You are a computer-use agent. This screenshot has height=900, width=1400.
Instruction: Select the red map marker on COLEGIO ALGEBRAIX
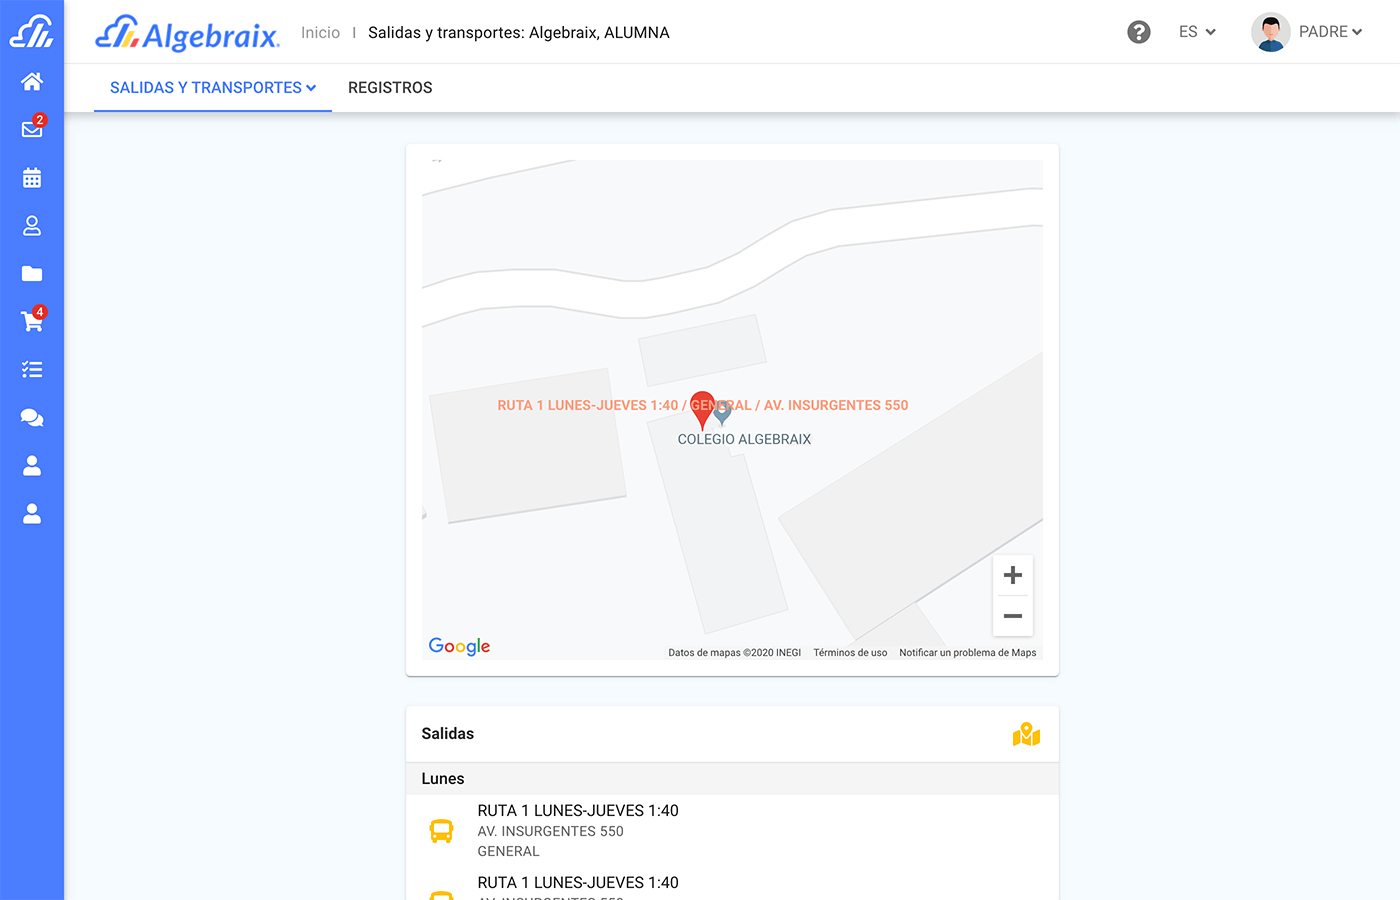[703, 405]
